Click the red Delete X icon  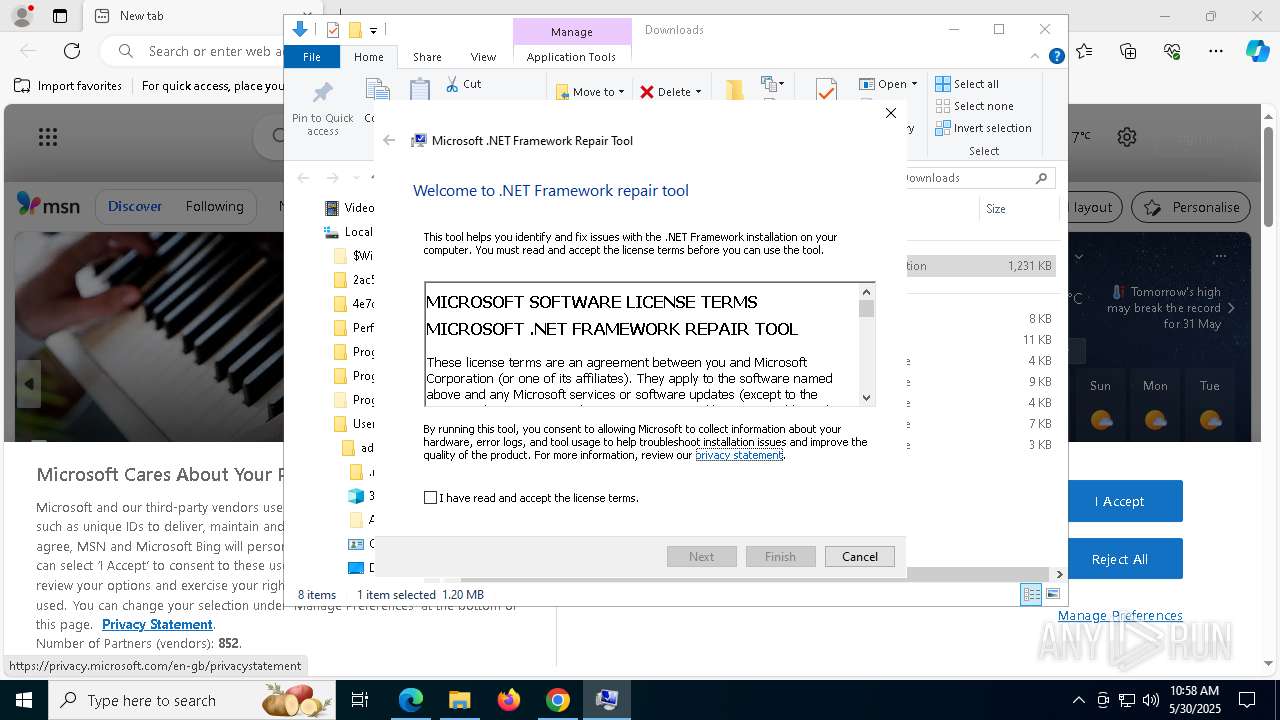(x=647, y=92)
